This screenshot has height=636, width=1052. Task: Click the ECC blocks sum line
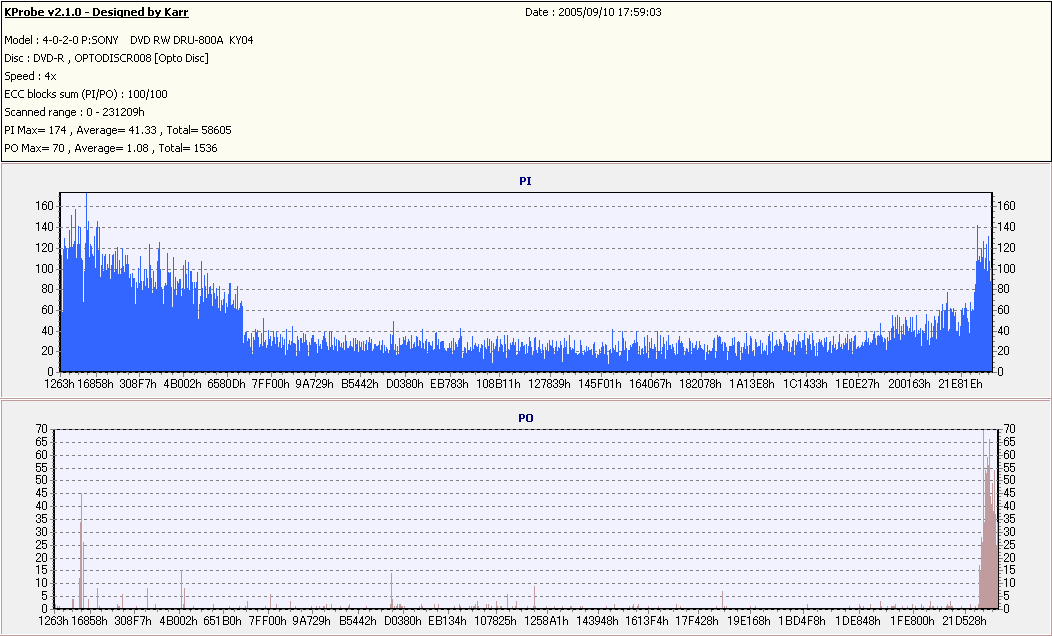86,95
